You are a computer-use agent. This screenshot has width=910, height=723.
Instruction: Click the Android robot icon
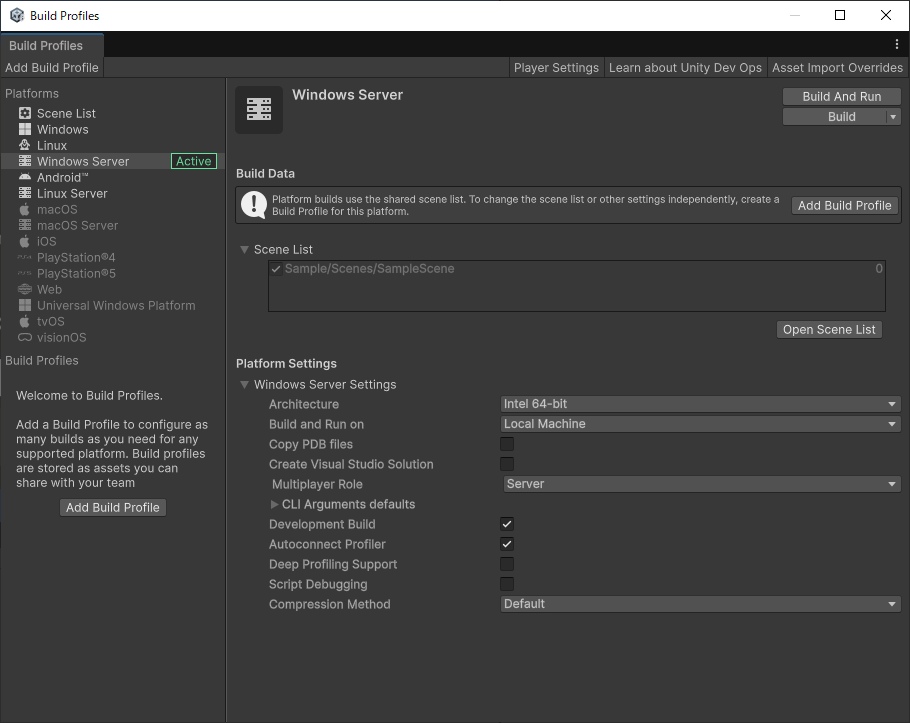(25, 177)
